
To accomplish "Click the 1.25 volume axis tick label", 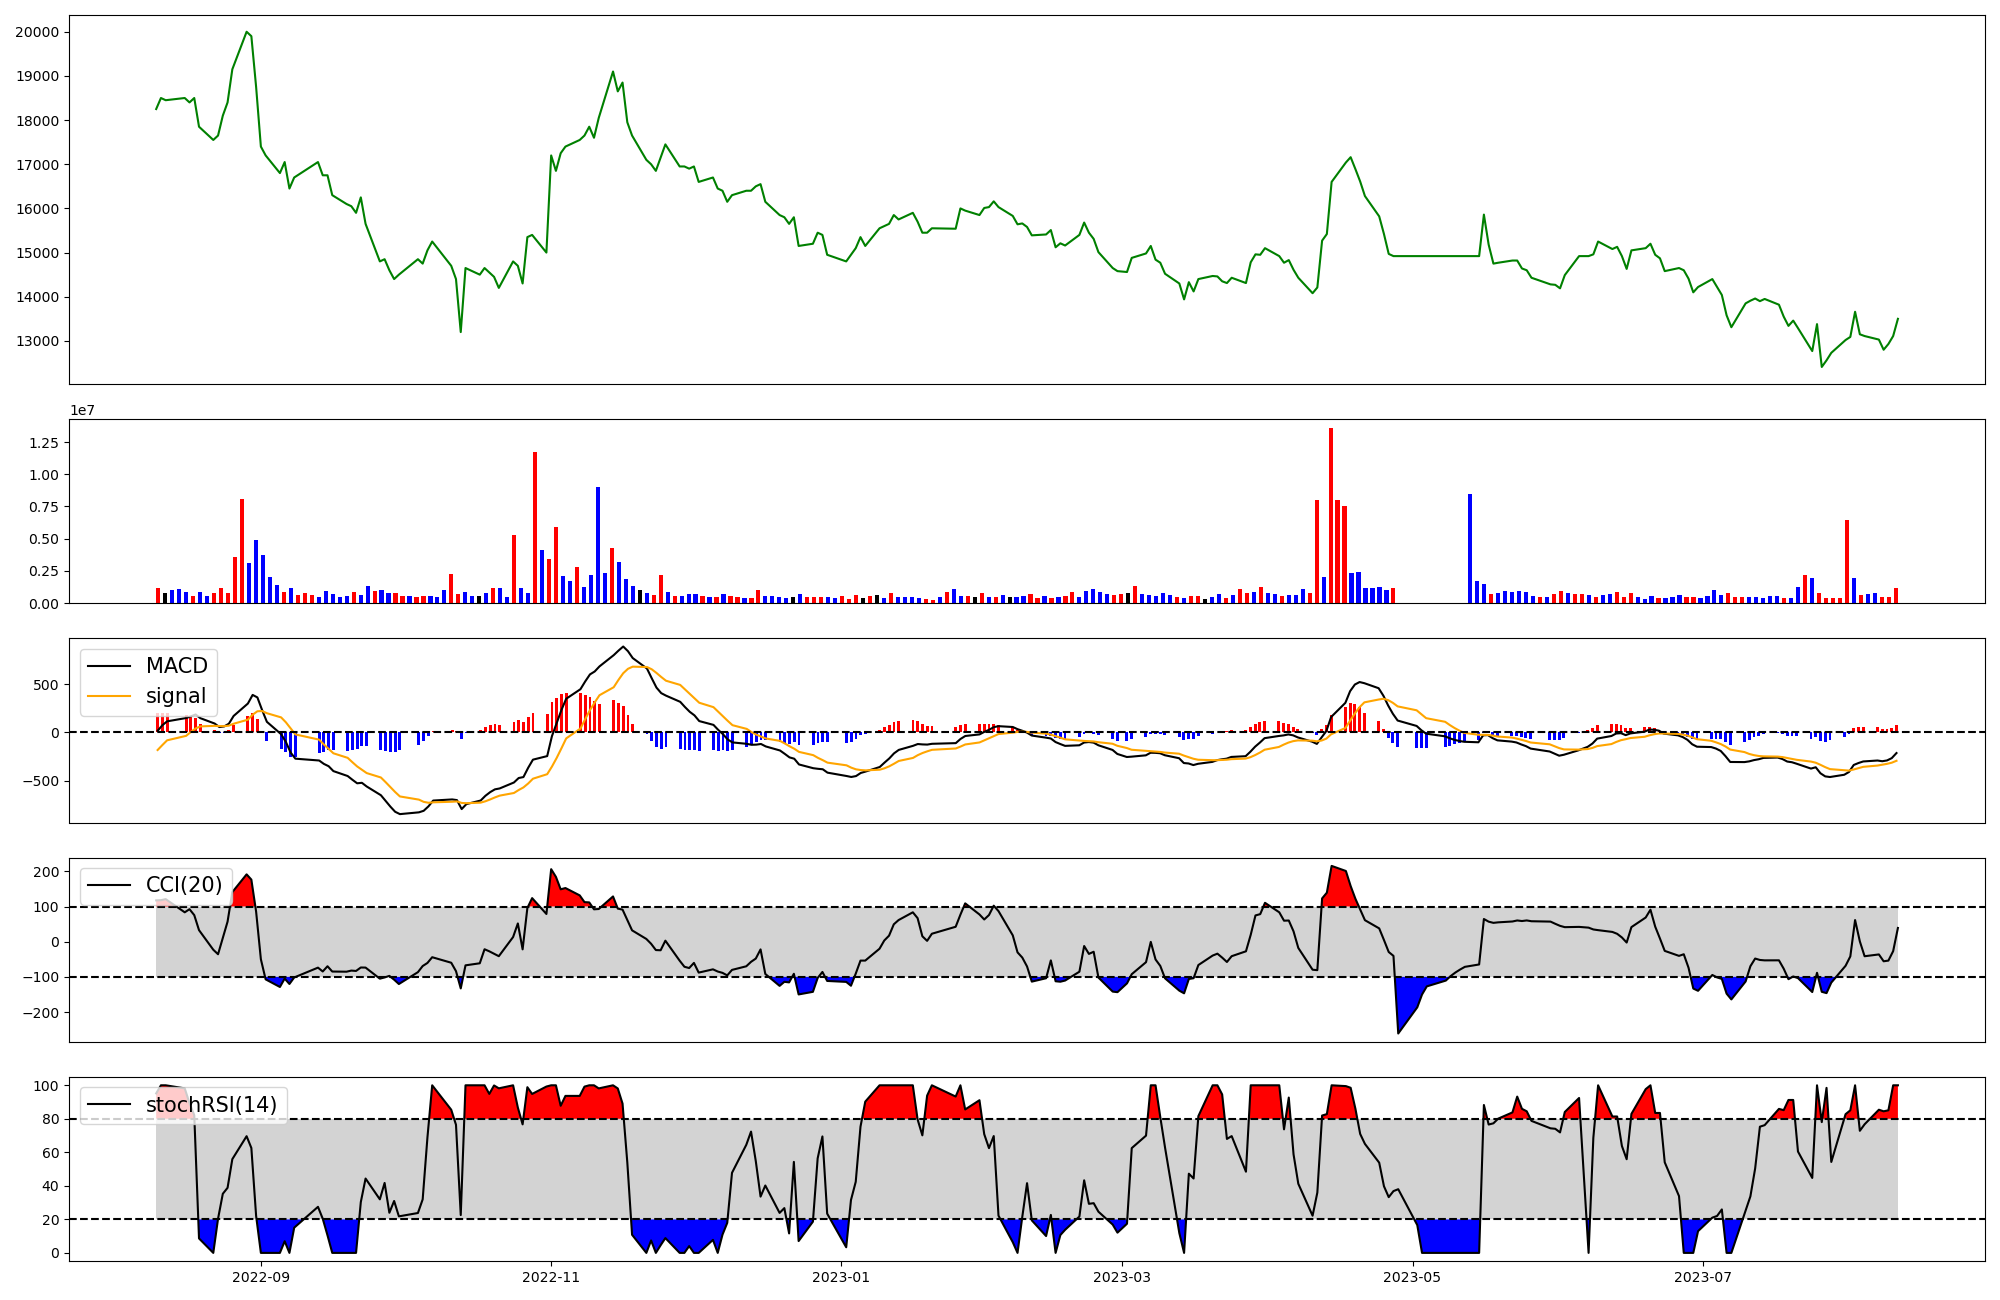I will (x=44, y=443).
